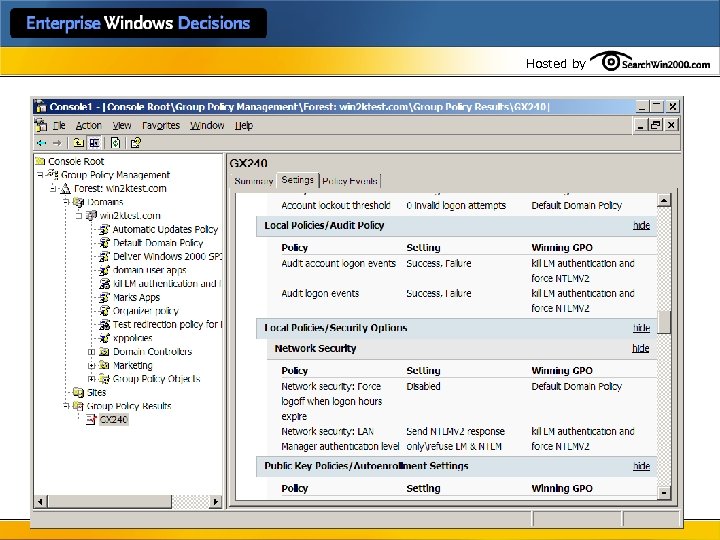
Task: Hide the Network Security section
Action: click(640, 348)
